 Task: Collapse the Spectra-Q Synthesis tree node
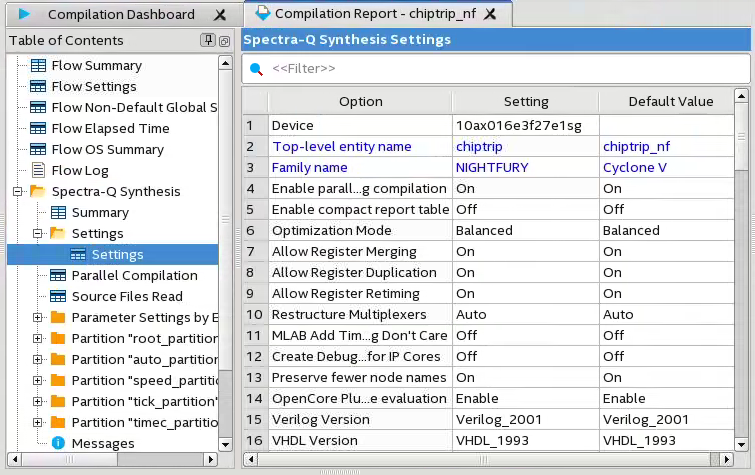[x=18, y=191]
